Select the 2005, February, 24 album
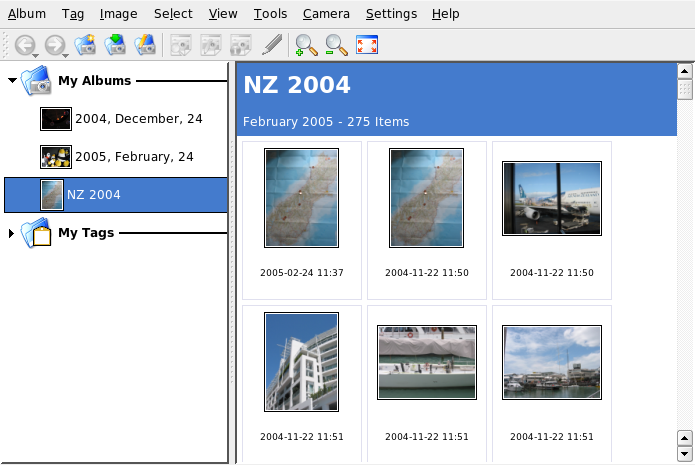 (134, 157)
